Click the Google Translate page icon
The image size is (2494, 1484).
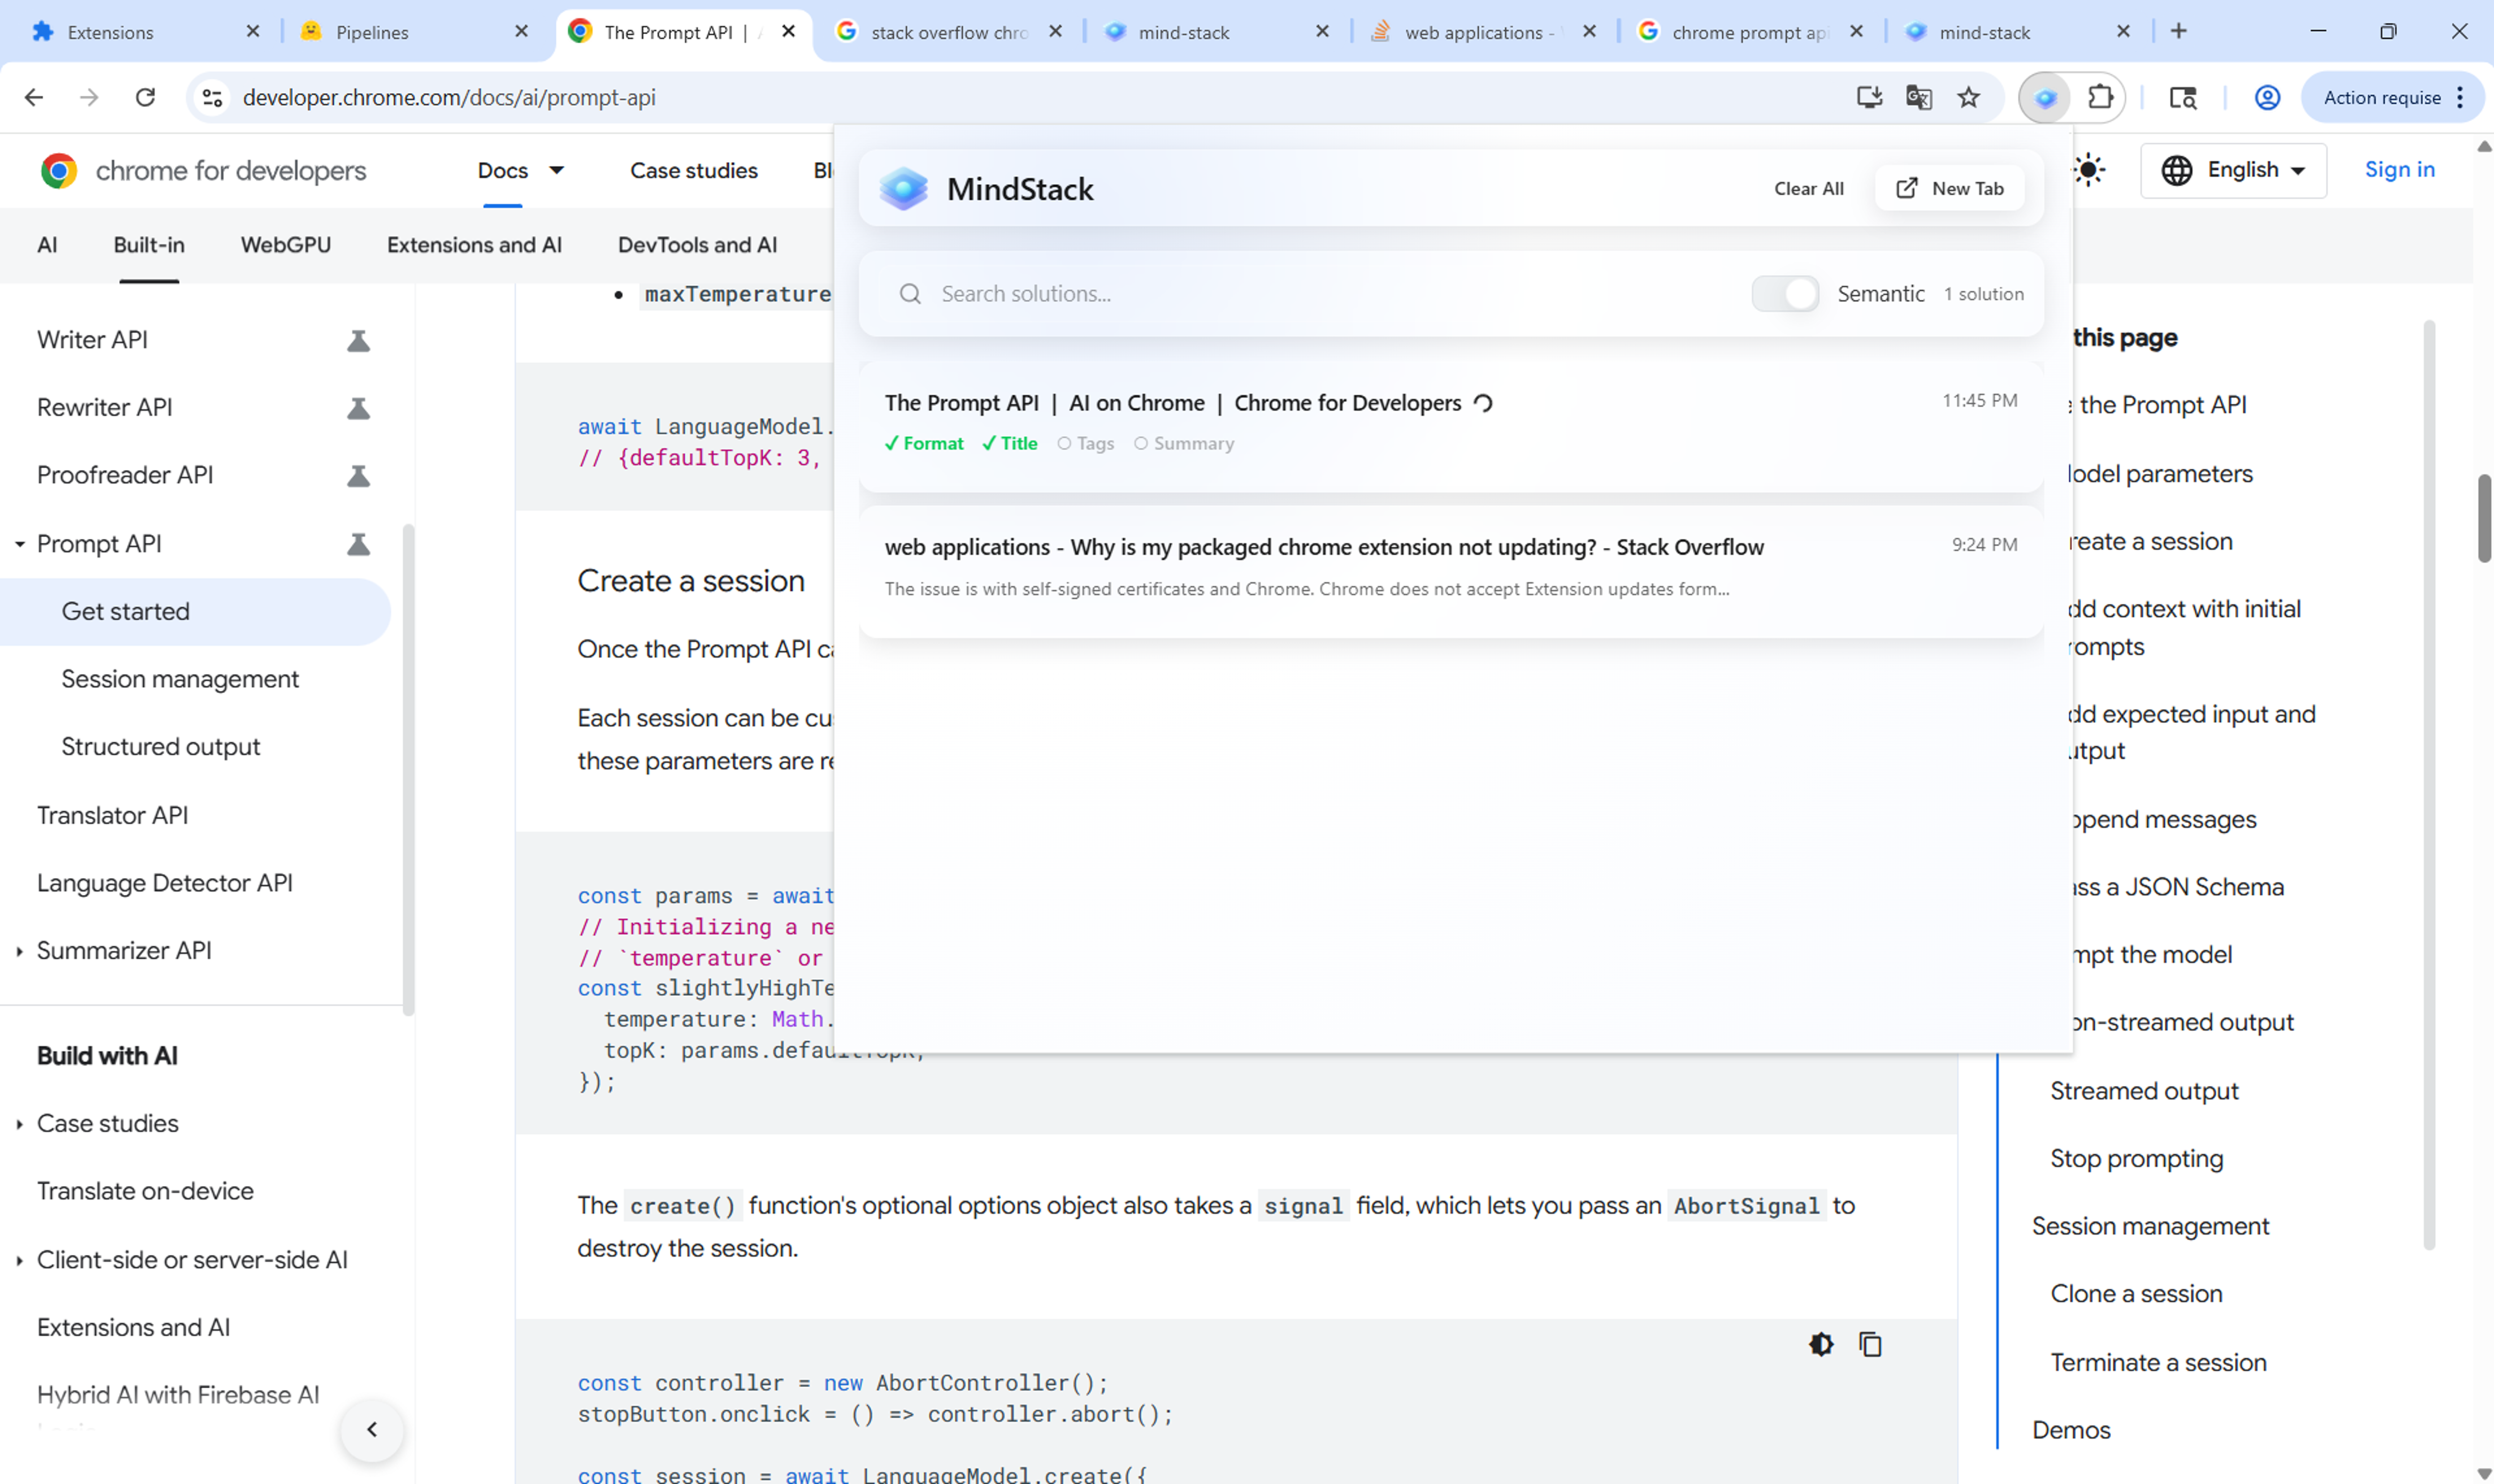click(1918, 98)
